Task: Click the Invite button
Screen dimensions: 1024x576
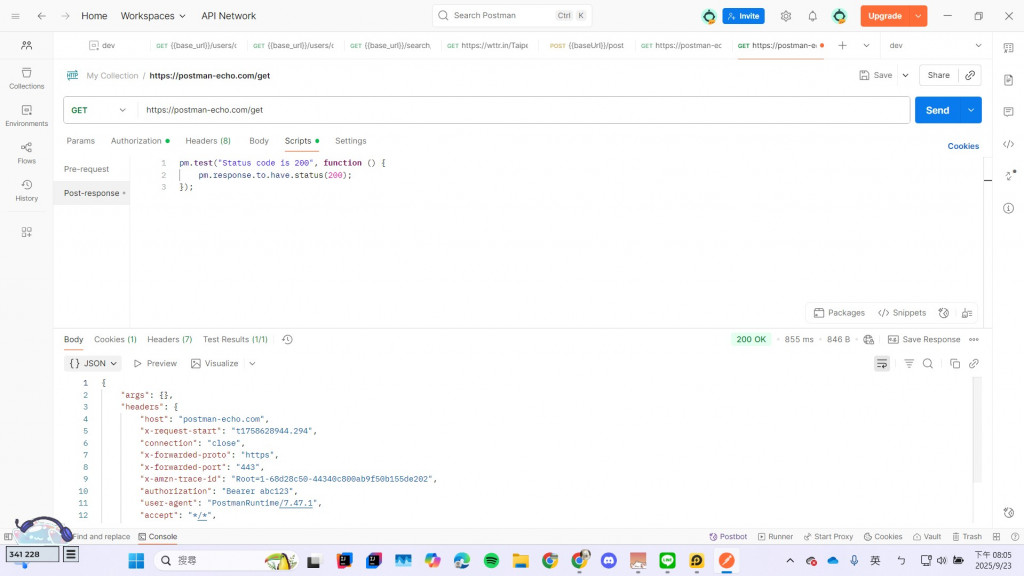Action: point(743,16)
